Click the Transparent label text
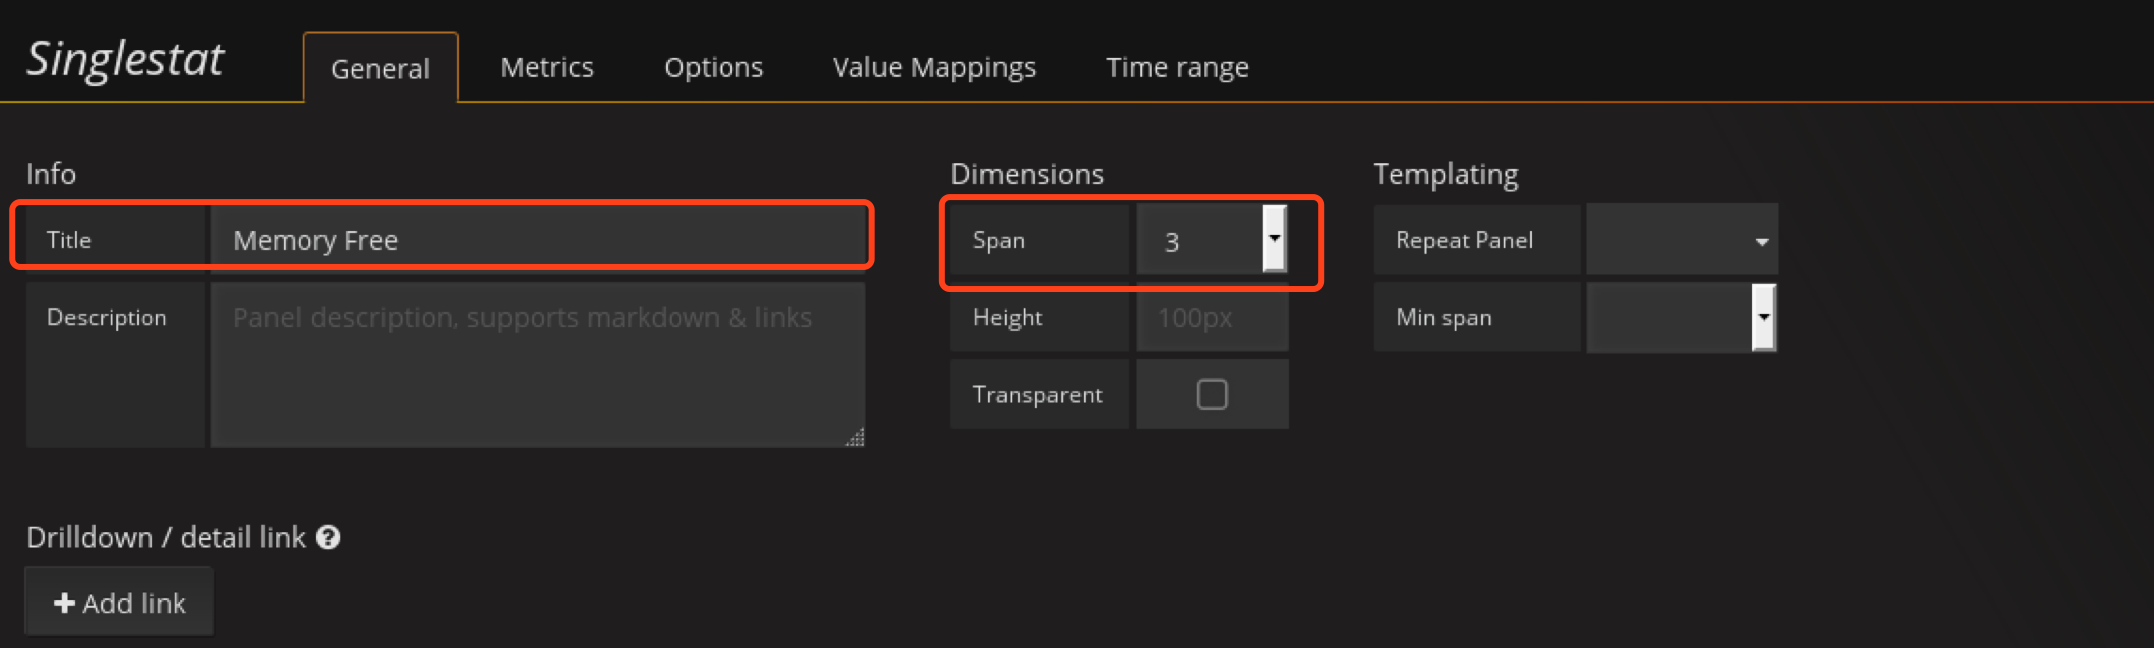The width and height of the screenshot is (2154, 648). tap(1037, 395)
